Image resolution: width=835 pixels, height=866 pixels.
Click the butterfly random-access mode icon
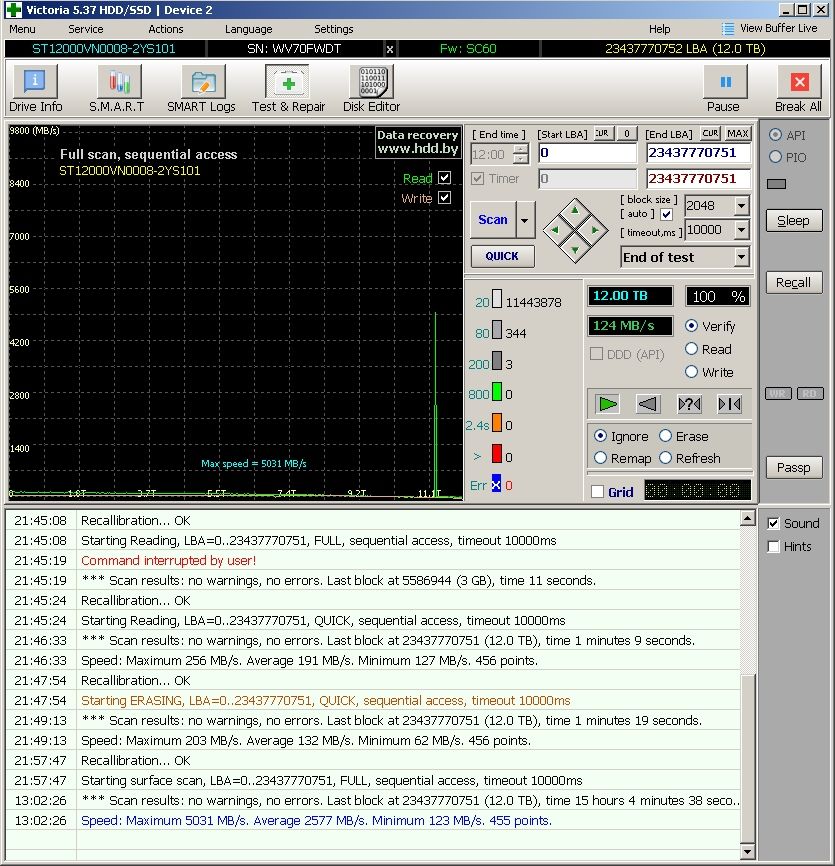(729, 404)
